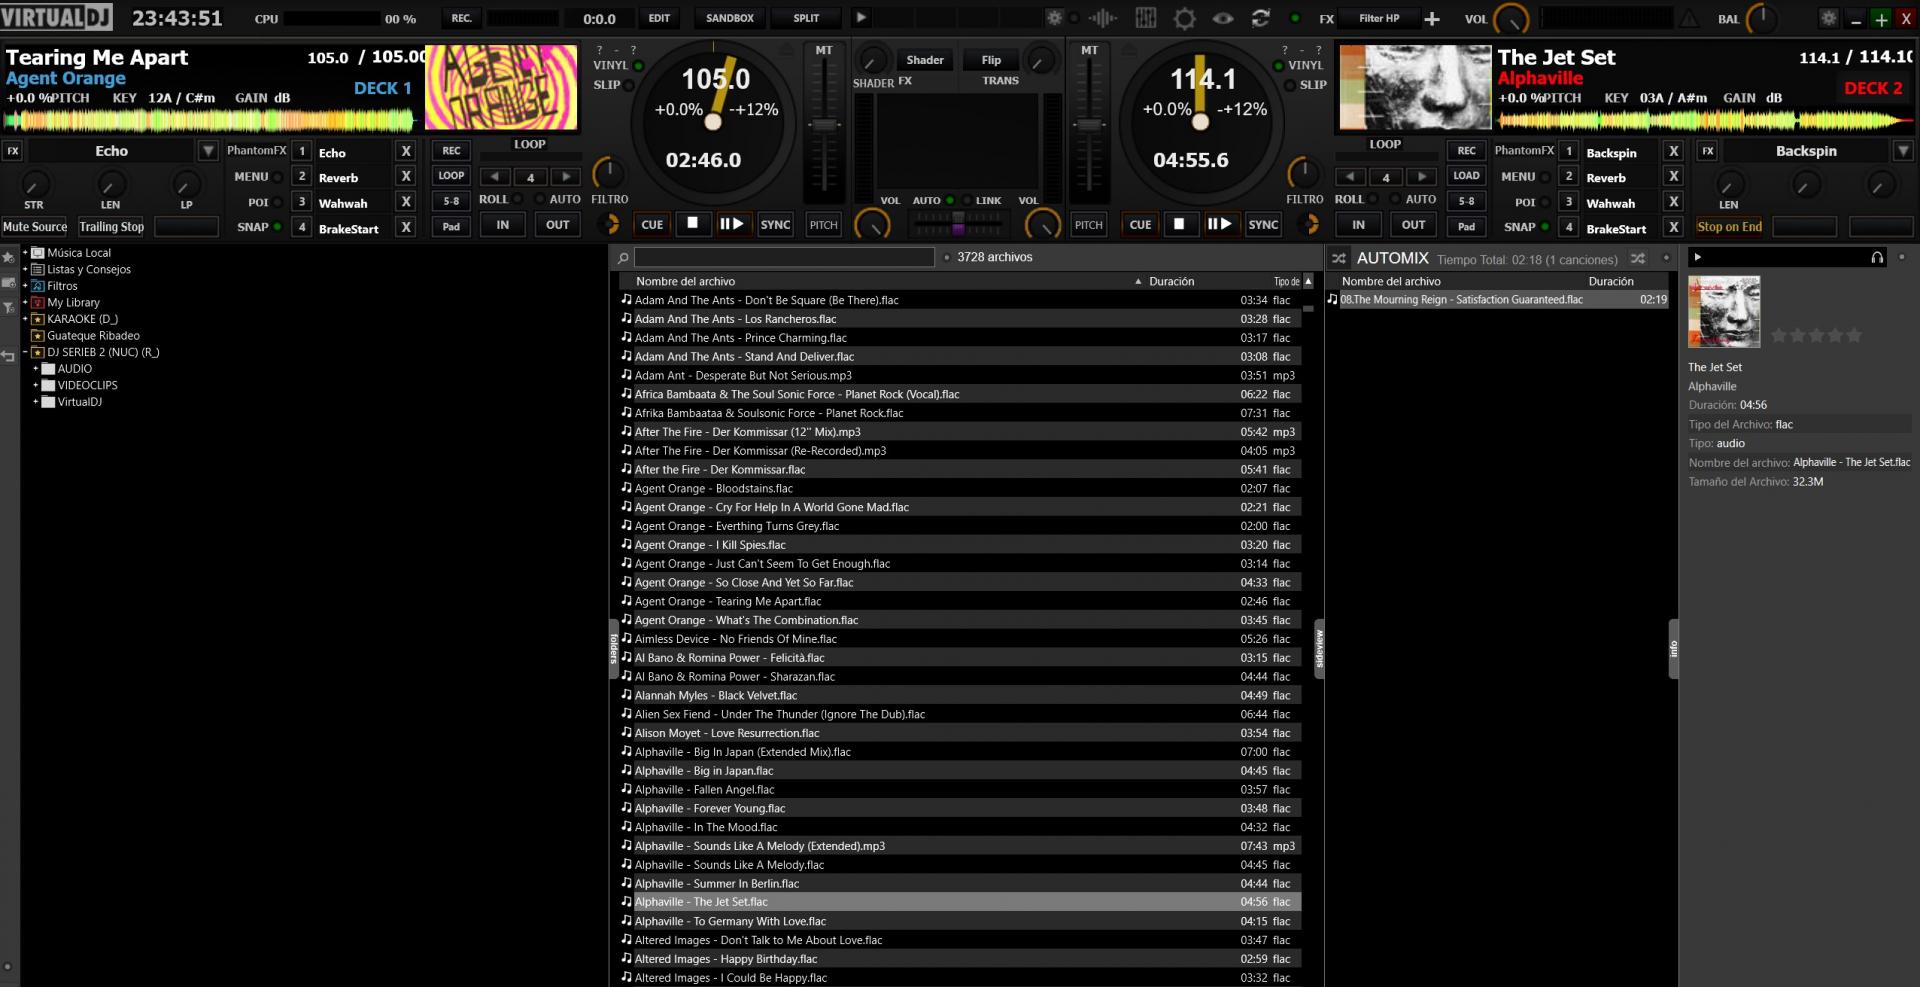Screen dimensions: 1920x987
Task: Click the filter funnel icon in left sidebar
Action: tap(9, 308)
